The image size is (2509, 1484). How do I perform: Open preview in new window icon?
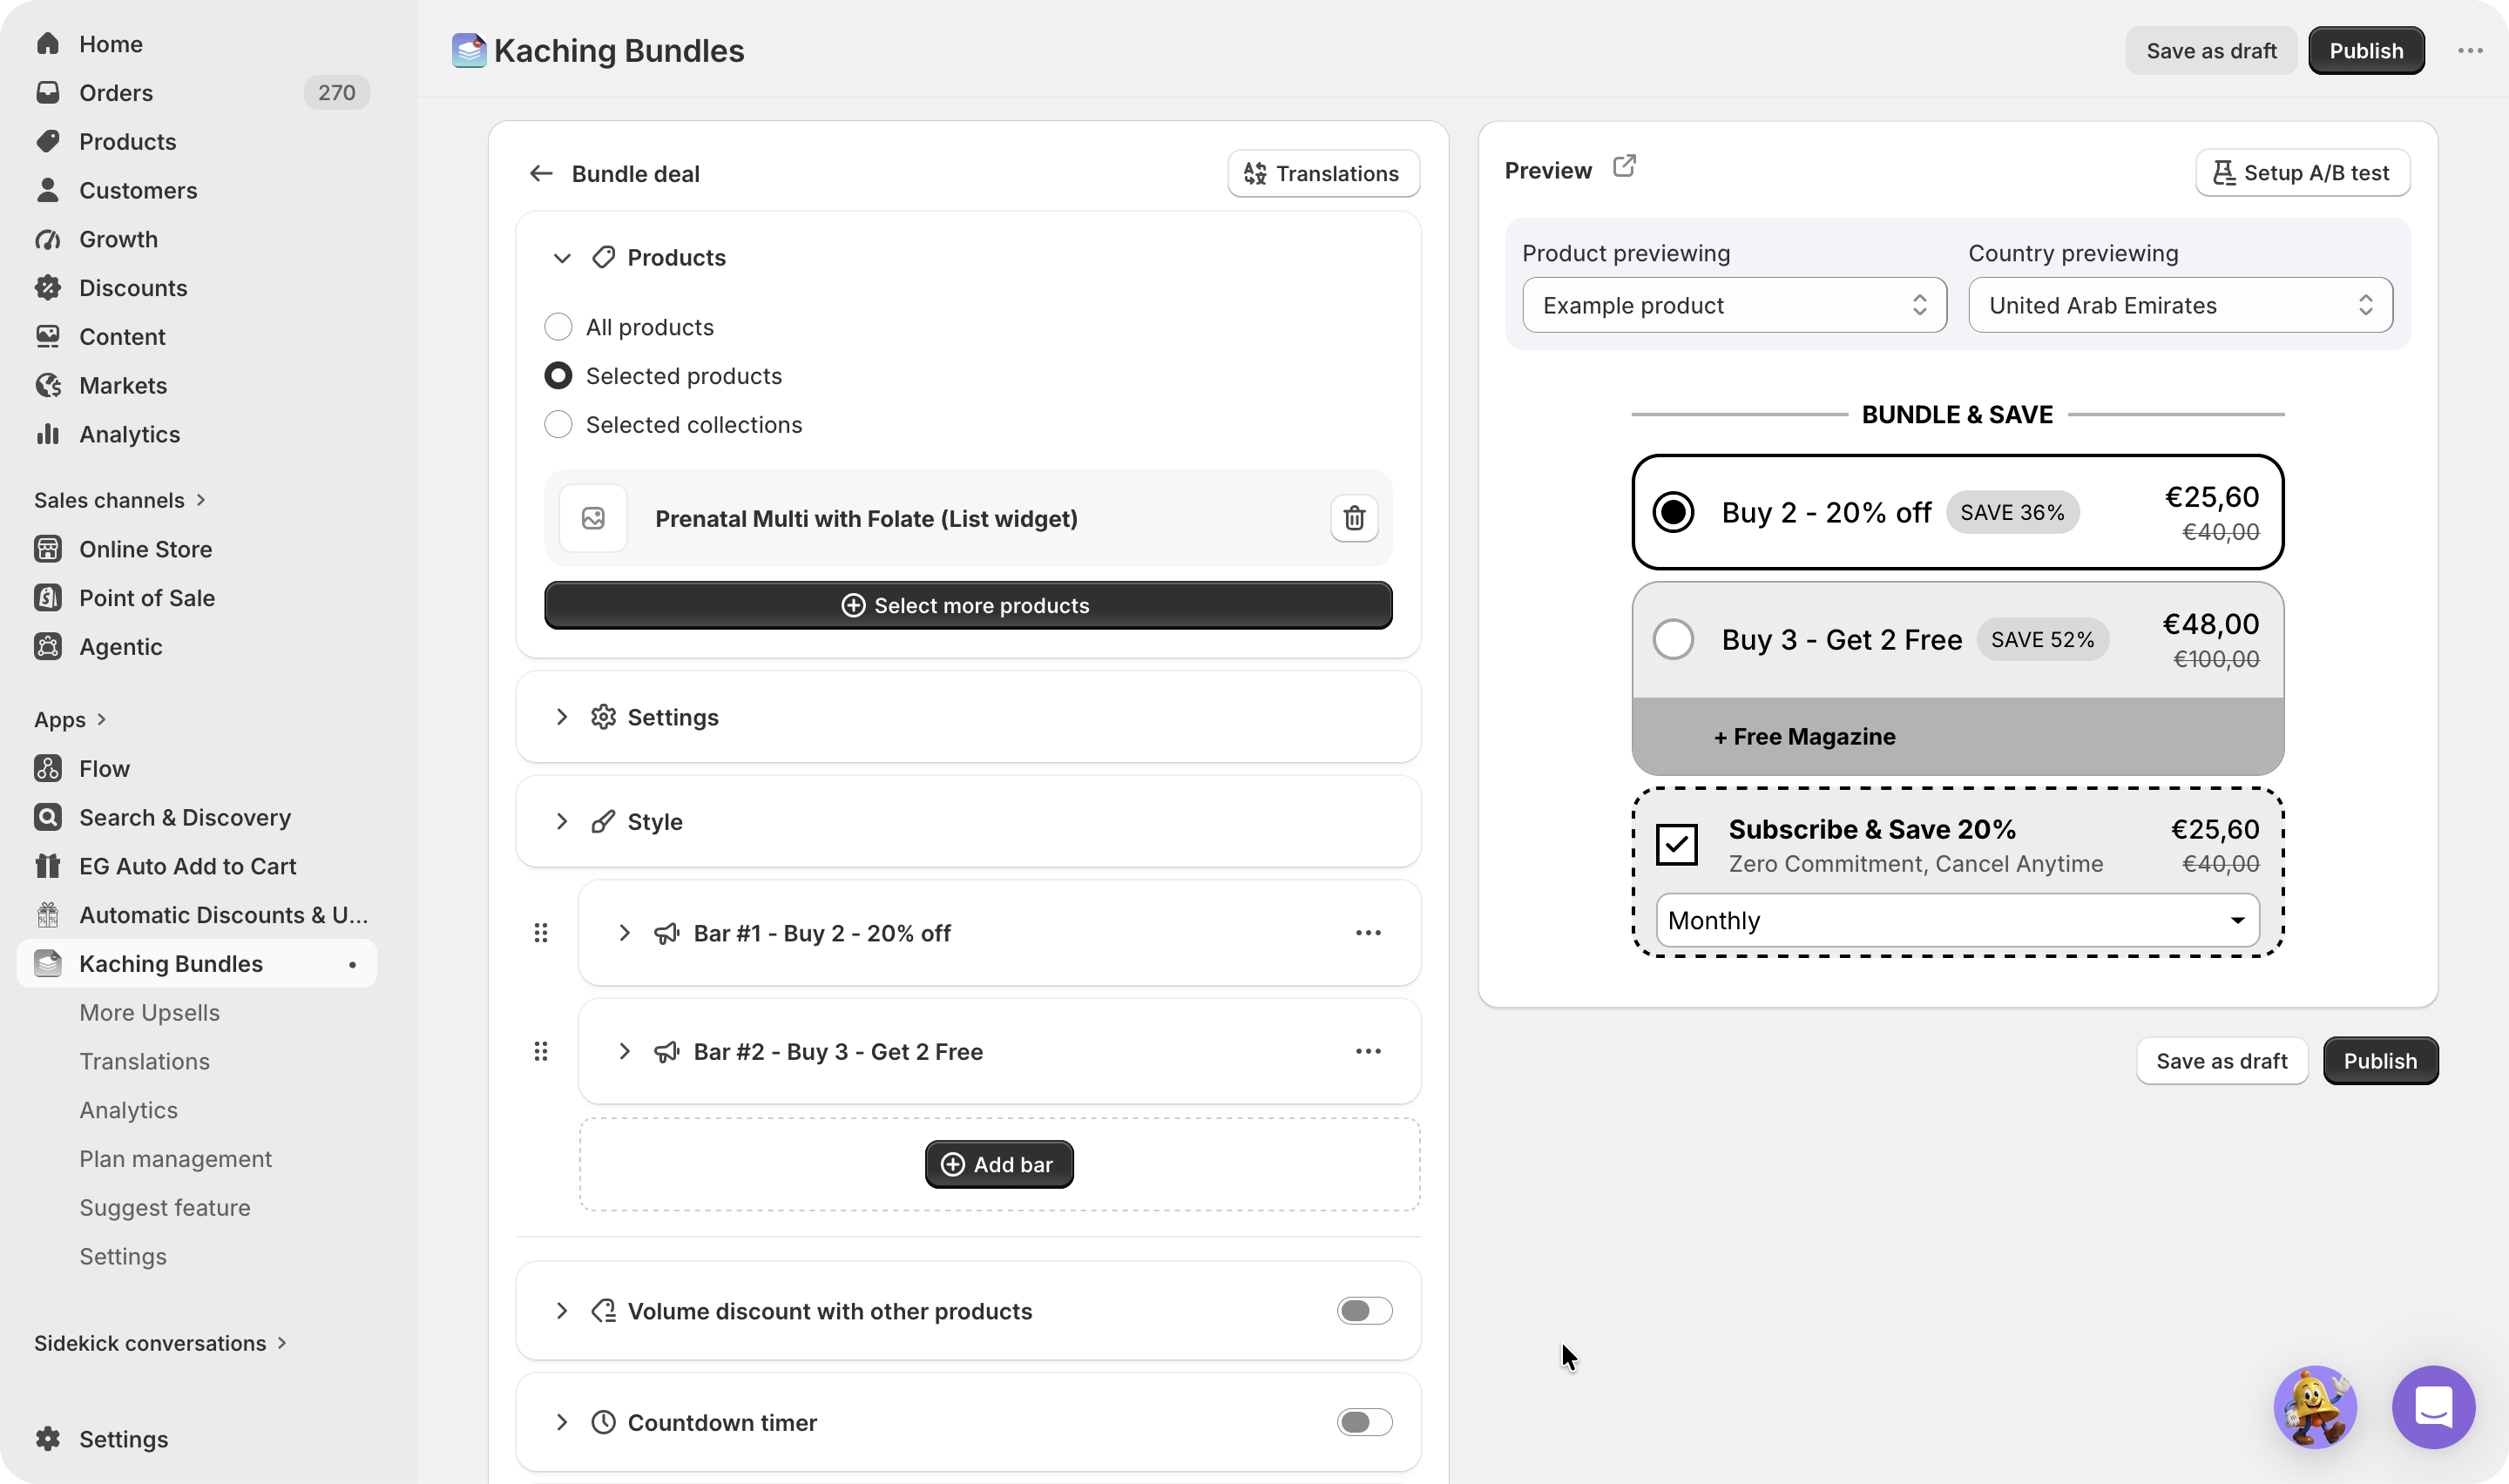point(1624,166)
